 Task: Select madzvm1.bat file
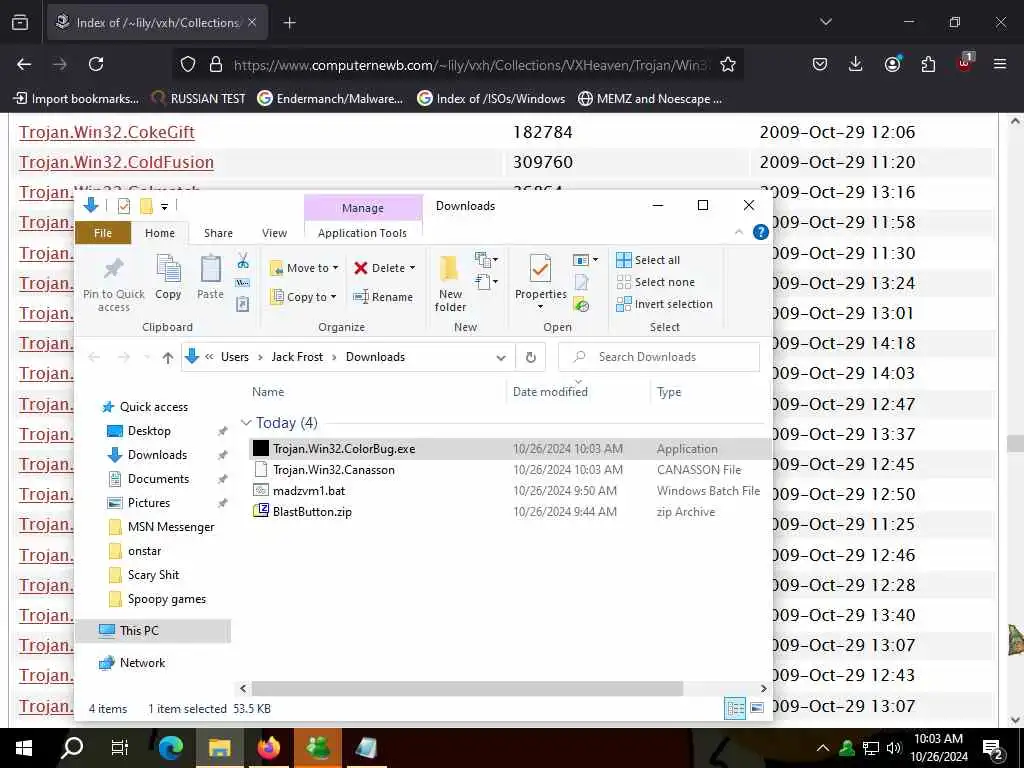coord(309,490)
